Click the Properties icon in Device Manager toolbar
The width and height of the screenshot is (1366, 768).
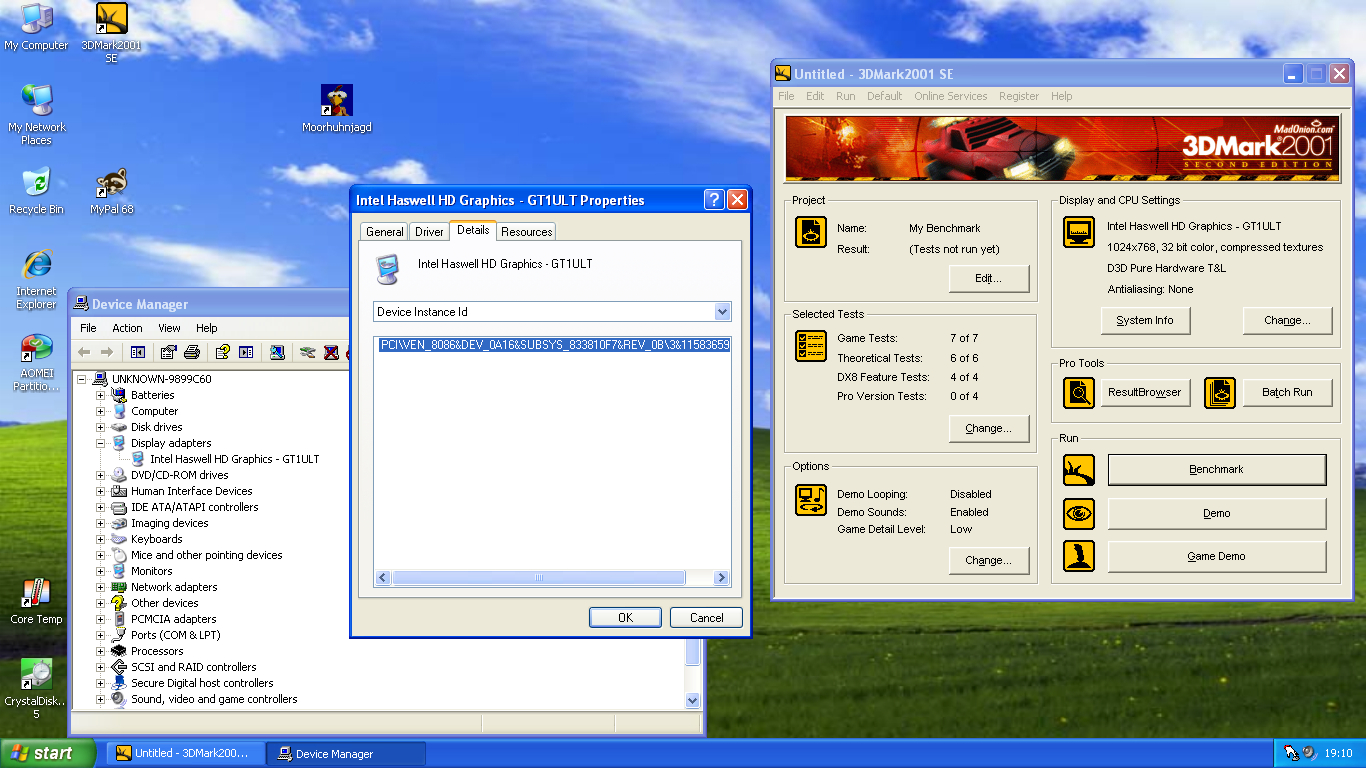pyautogui.click(x=168, y=352)
